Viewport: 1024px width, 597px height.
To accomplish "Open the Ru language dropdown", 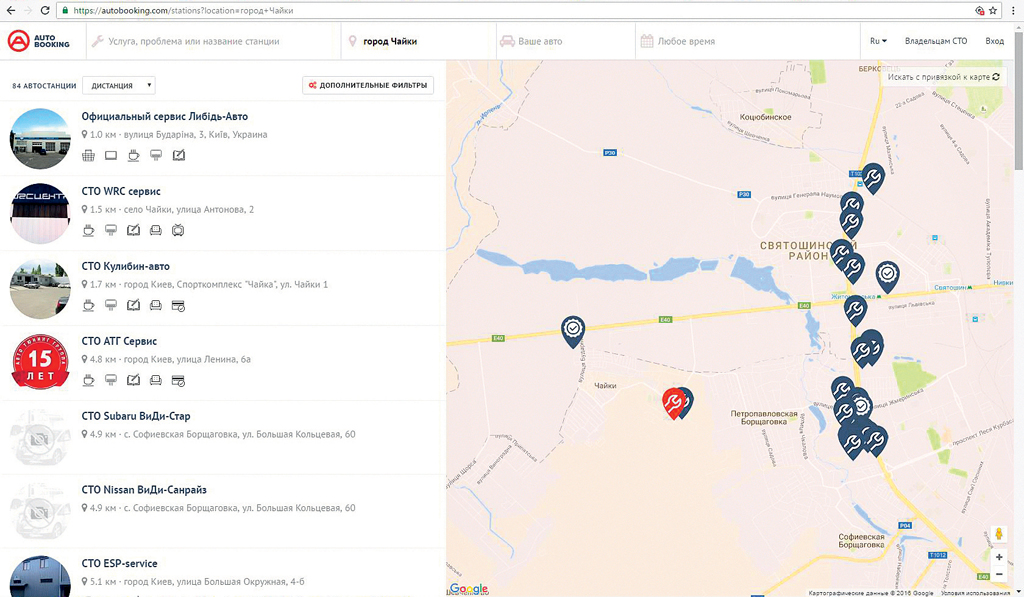I will click(x=878, y=41).
